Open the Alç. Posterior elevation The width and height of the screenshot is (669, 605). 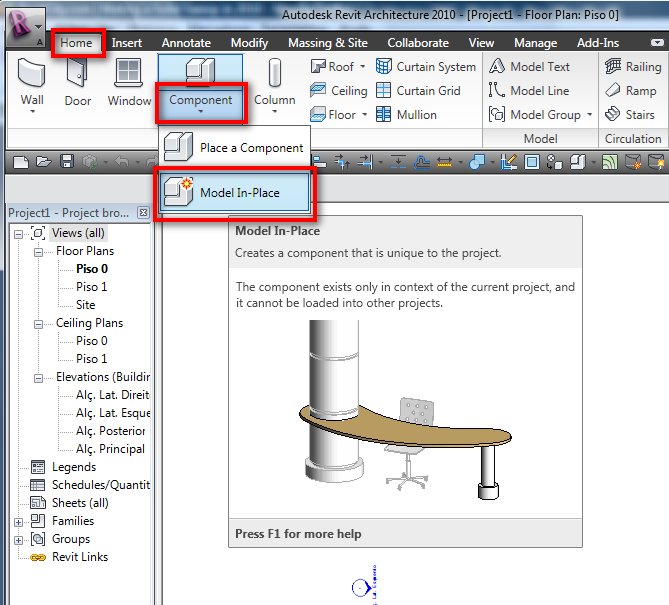pyautogui.click(x=111, y=431)
